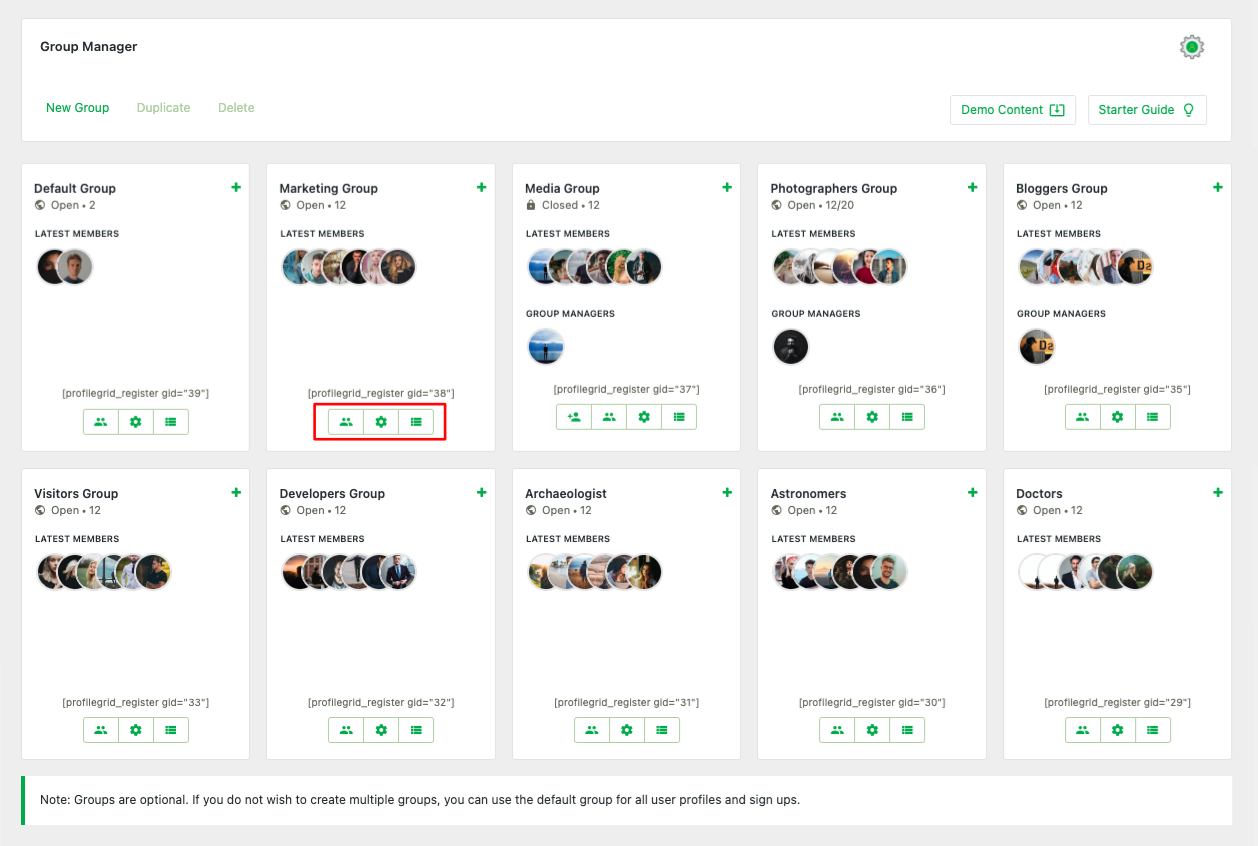Open Doctors group fields list icon

pyautogui.click(x=1153, y=730)
